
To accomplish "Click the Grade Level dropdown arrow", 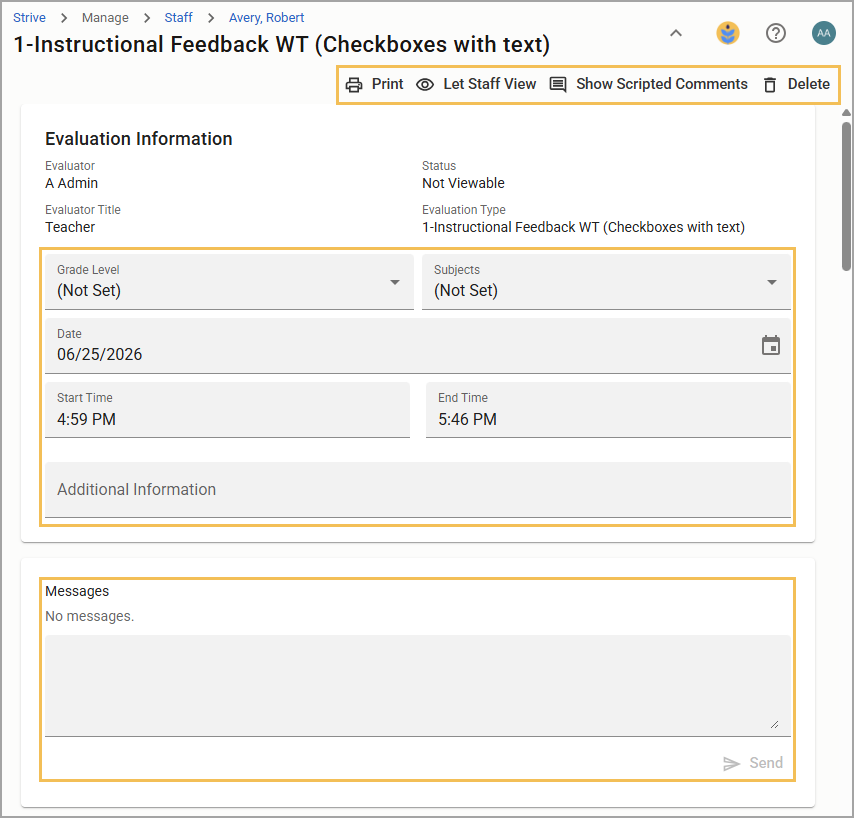I will point(395,282).
